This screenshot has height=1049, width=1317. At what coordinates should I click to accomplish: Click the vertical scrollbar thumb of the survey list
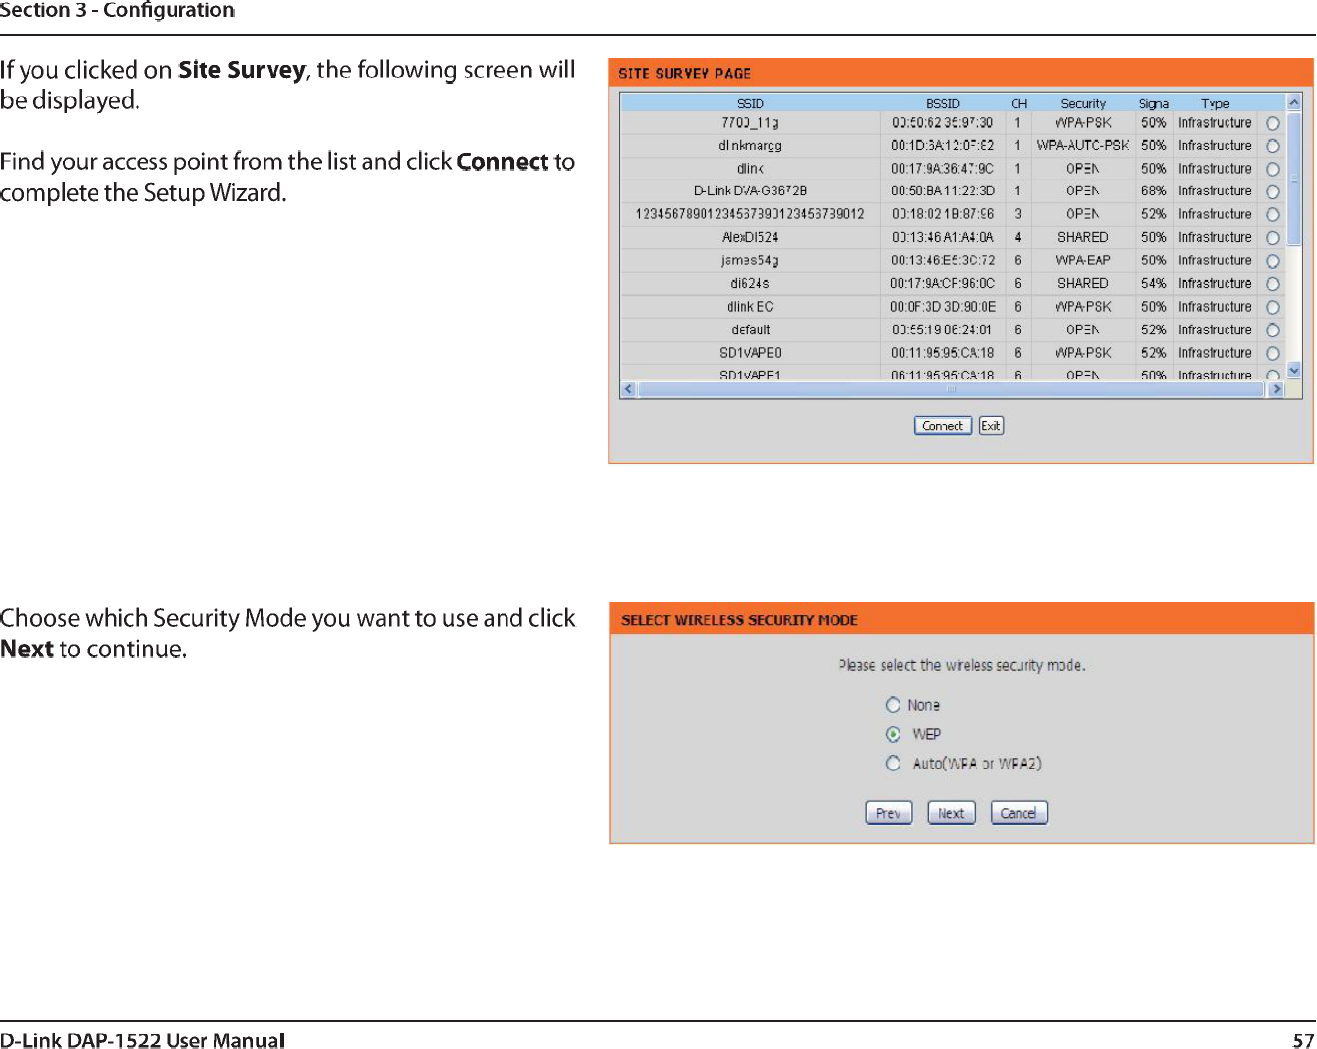point(1294,179)
